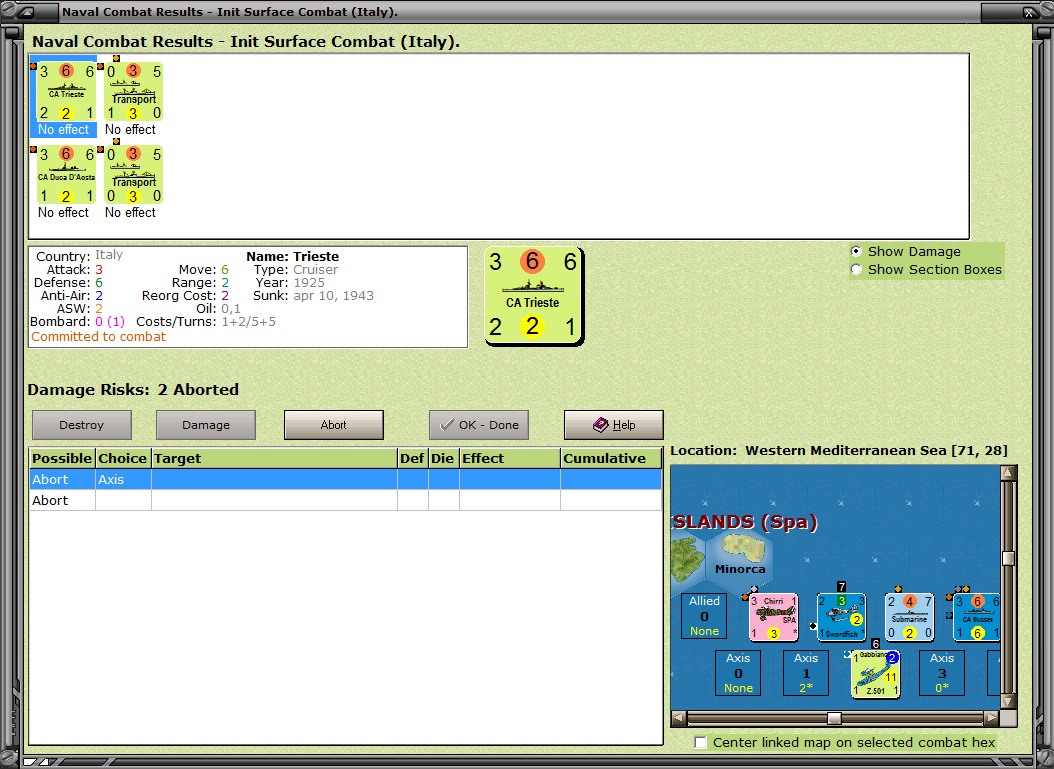Select the Transport counter beside Duca D'Aosta
The image size is (1054, 769).
134,175
